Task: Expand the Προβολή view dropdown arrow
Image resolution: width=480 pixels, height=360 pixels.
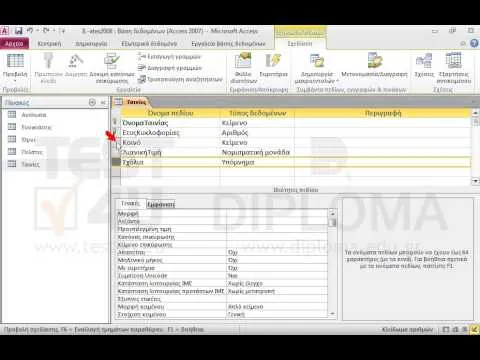Action: pos(15,81)
